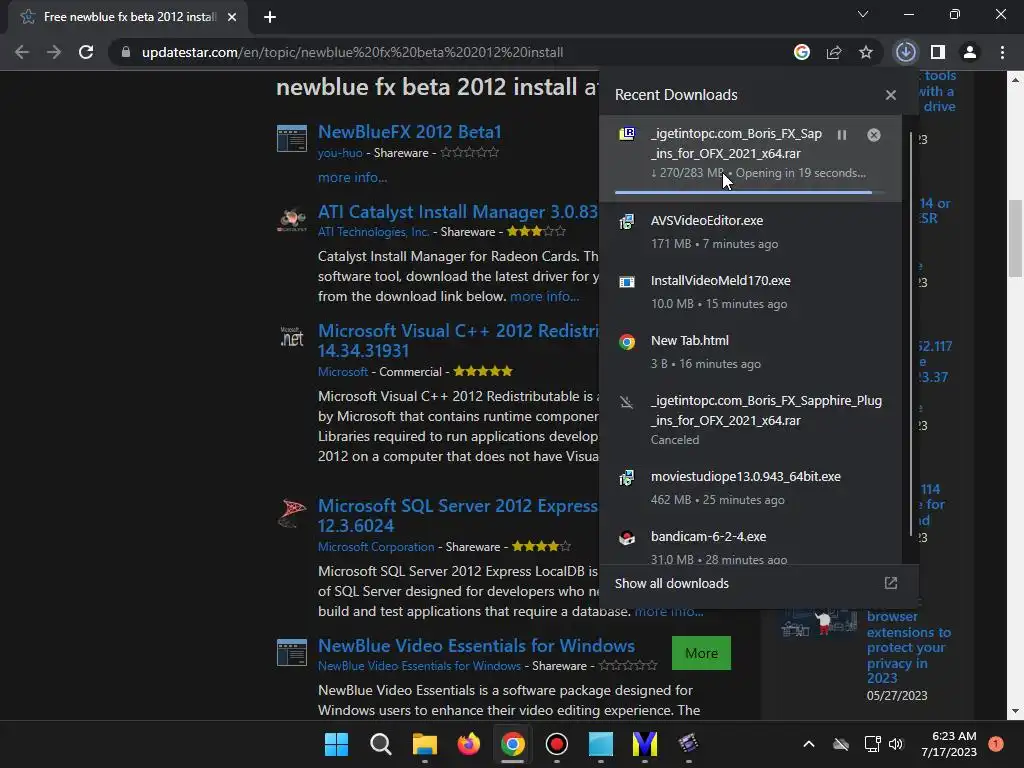Open Chrome three-dot menu
The width and height of the screenshot is (1024, 768).
[1002, 52]
